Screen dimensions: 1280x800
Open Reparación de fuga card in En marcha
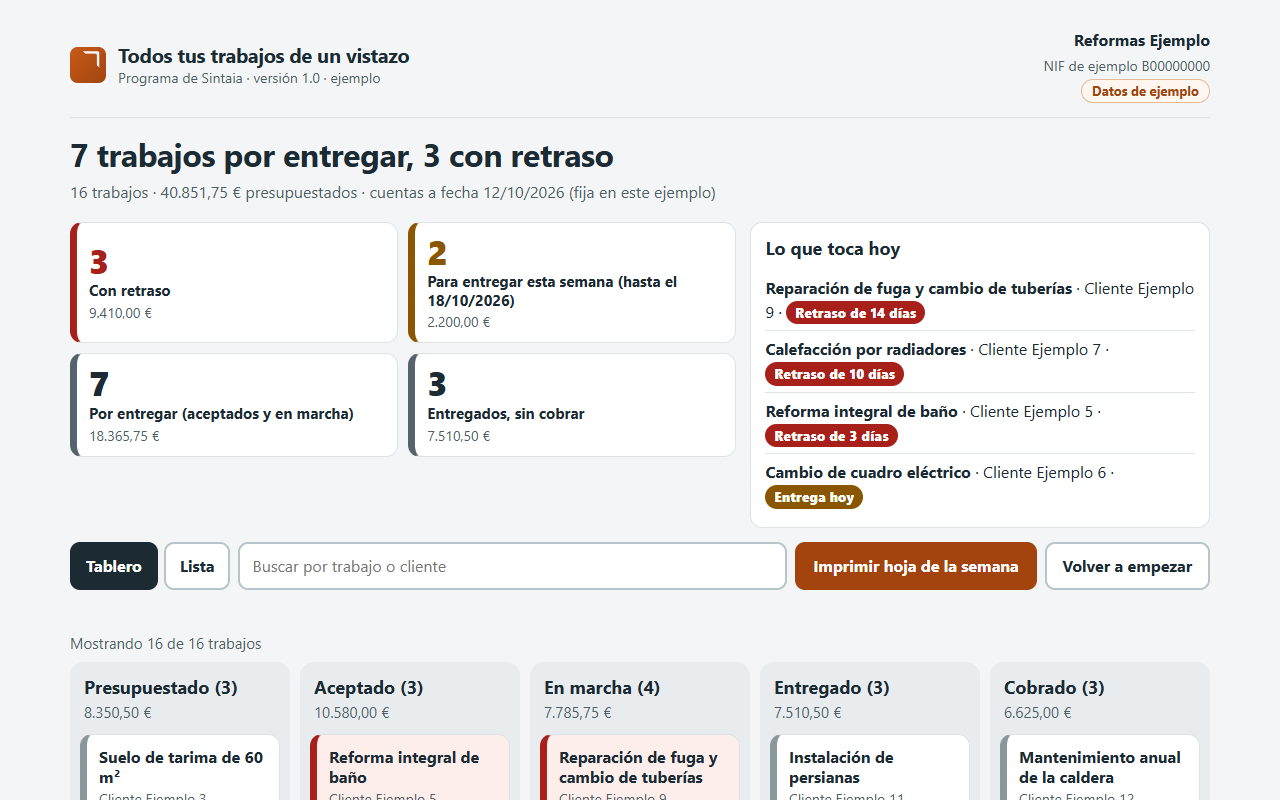pos(640,767)
